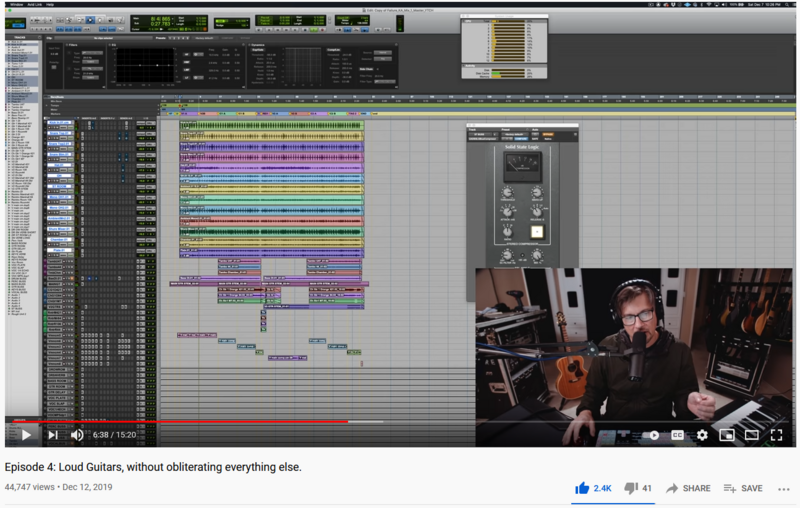Select the Pro Tools Trim tool
Screen dimensions: 800x508
point(80,20)
